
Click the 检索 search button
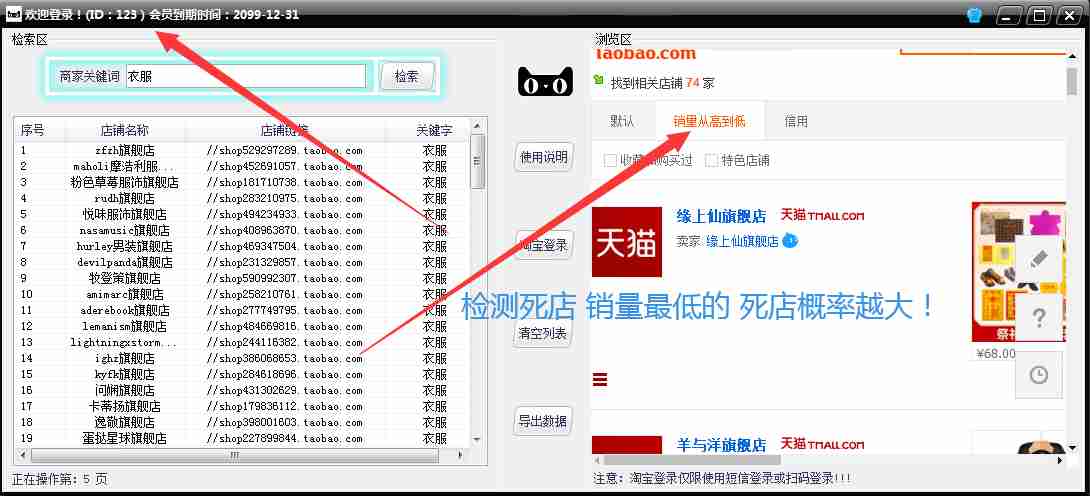[x=407, y=76]
